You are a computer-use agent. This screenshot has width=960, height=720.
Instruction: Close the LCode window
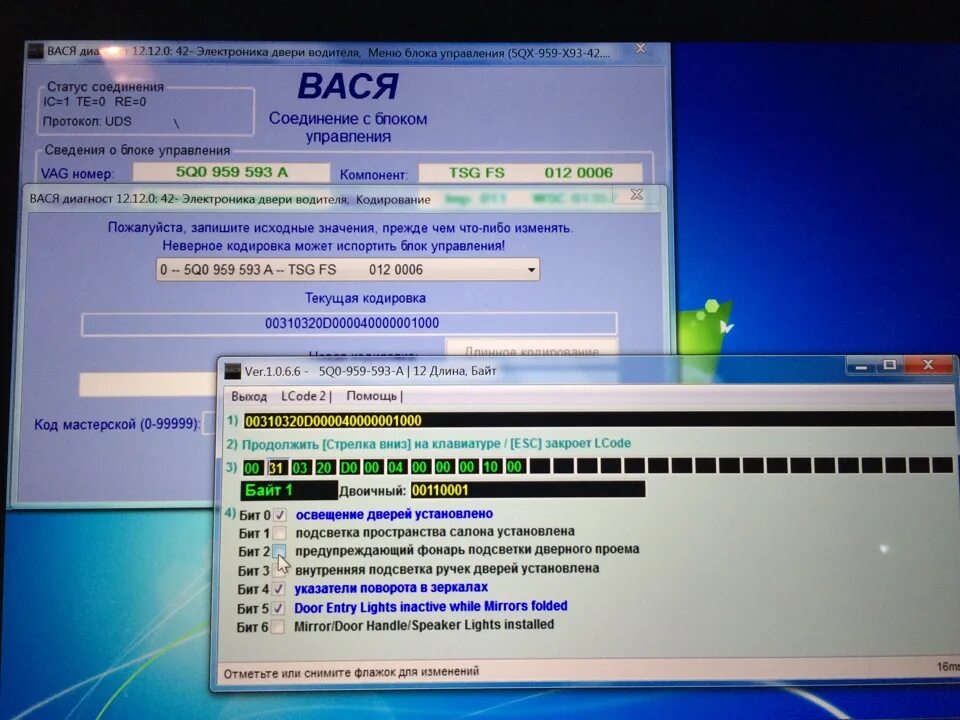point(929,365)
